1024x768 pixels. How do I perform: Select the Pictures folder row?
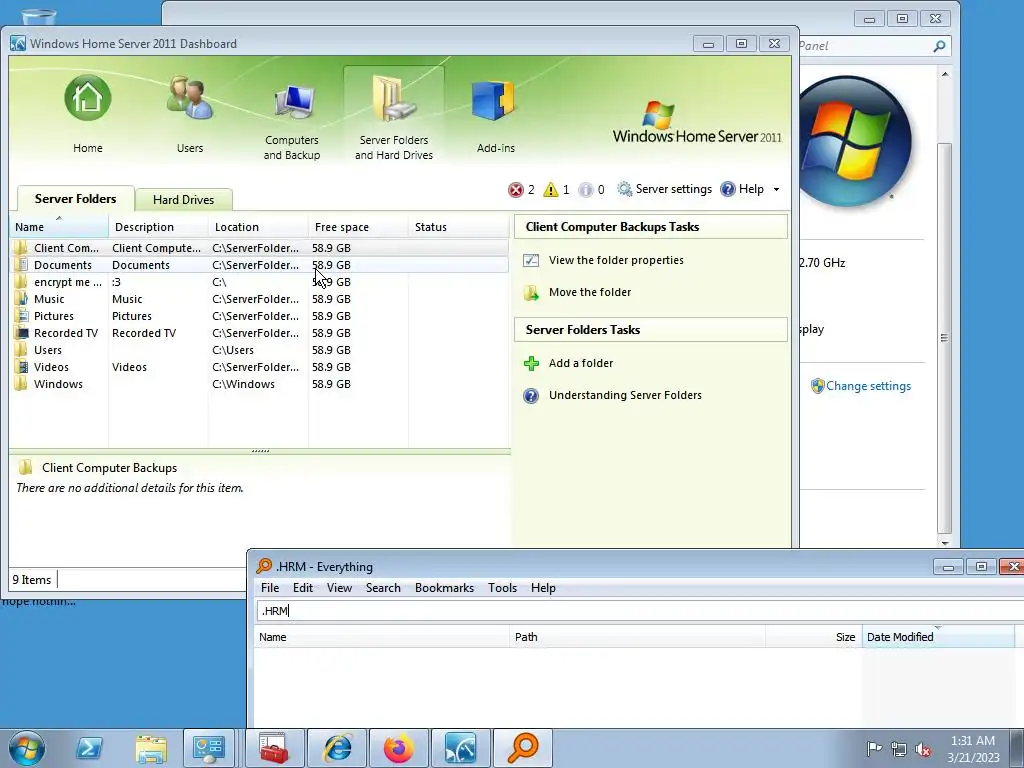pyautogui.click(x=259, y=315)
